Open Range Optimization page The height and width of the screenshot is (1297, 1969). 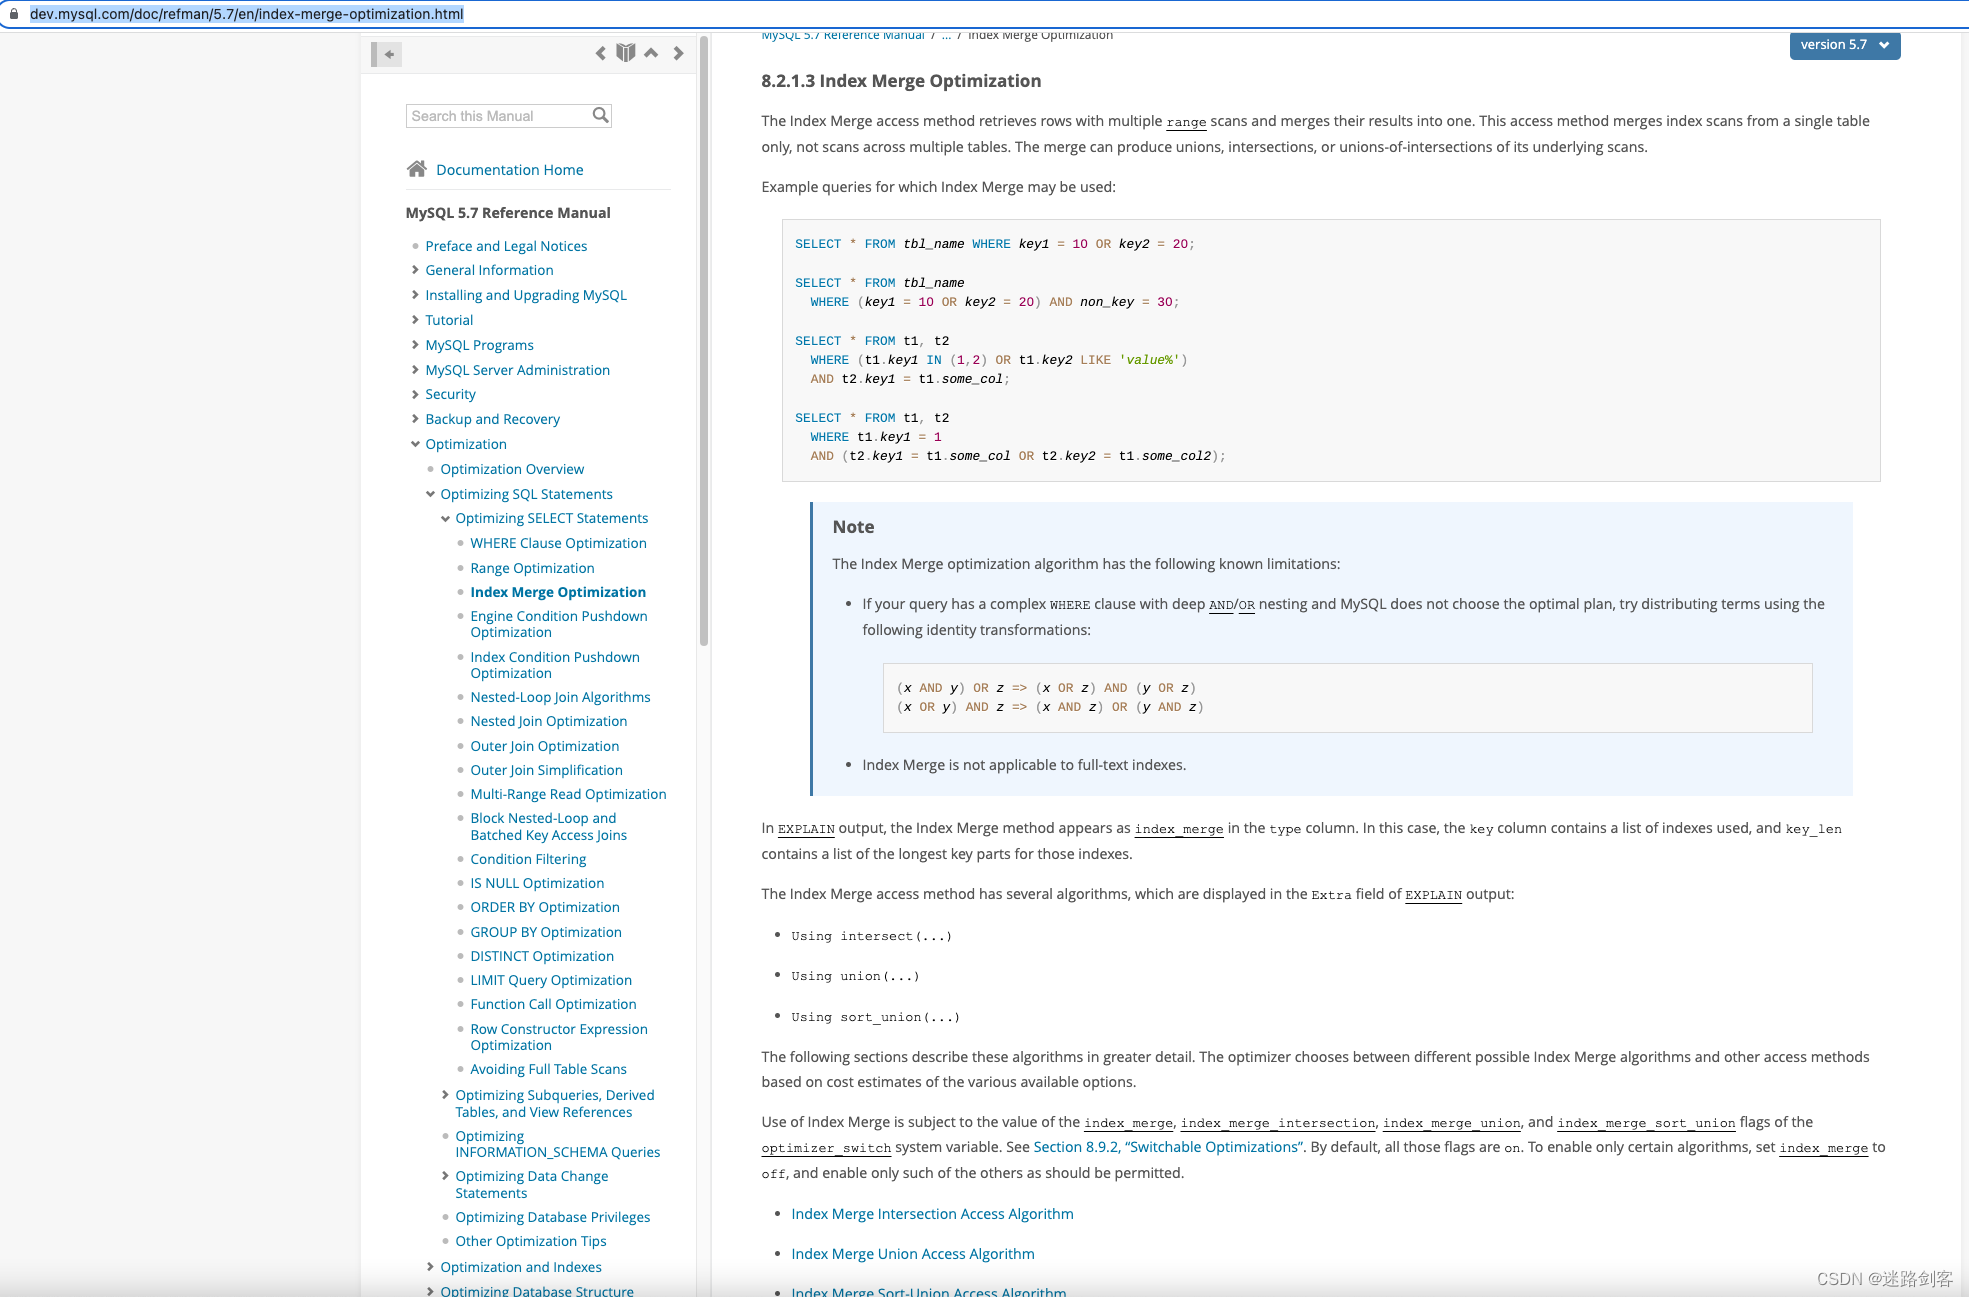[x=532, y=568]
